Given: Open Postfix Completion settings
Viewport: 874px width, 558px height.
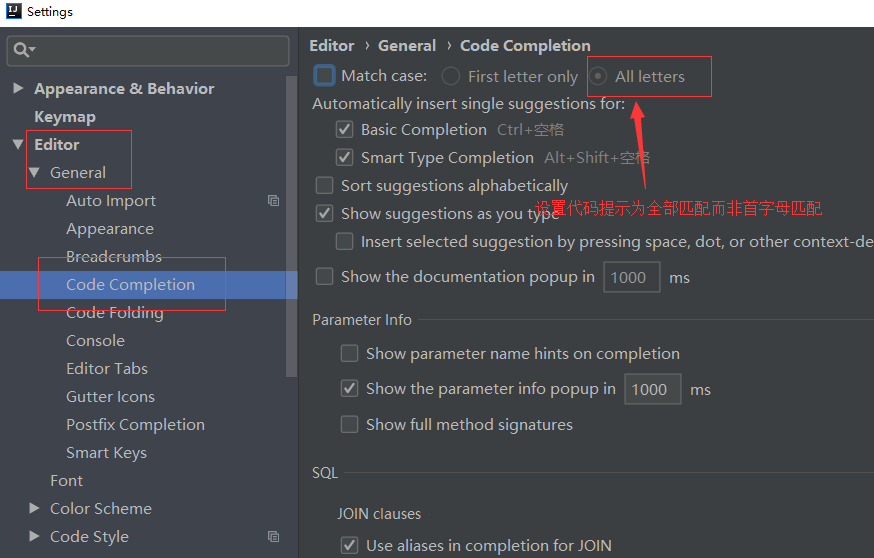Looking at the screenshot, I should click(135, 424).
